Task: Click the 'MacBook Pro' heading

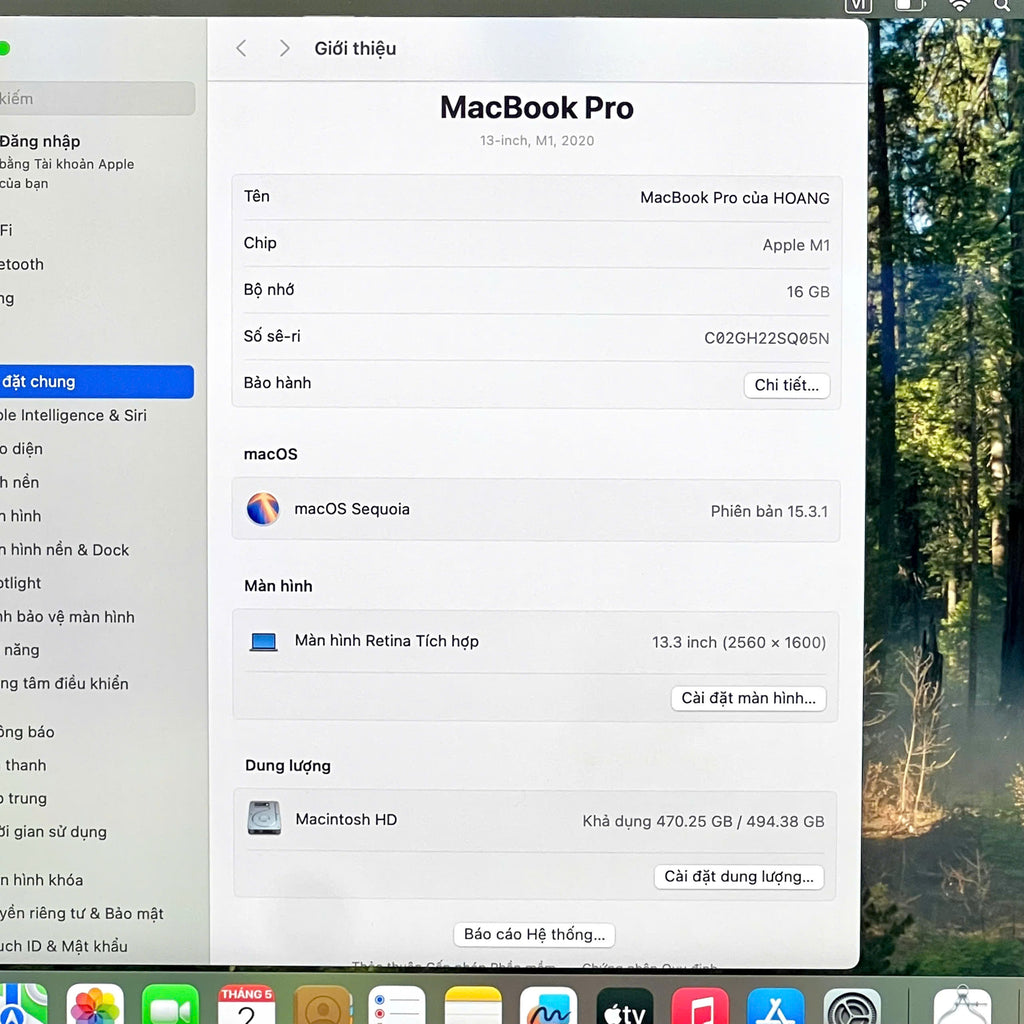Action: (537, 108)
